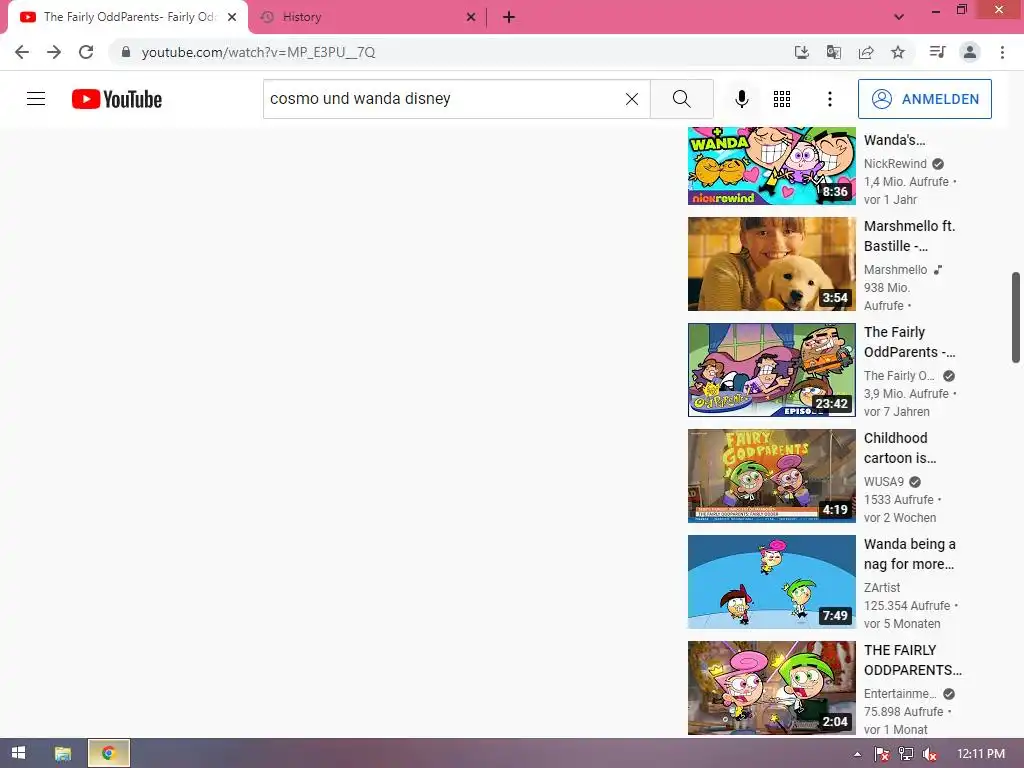This screenshot has width=1024, height=768.
Task: Show hidden system tray icons
Action: tap(857, 754)
